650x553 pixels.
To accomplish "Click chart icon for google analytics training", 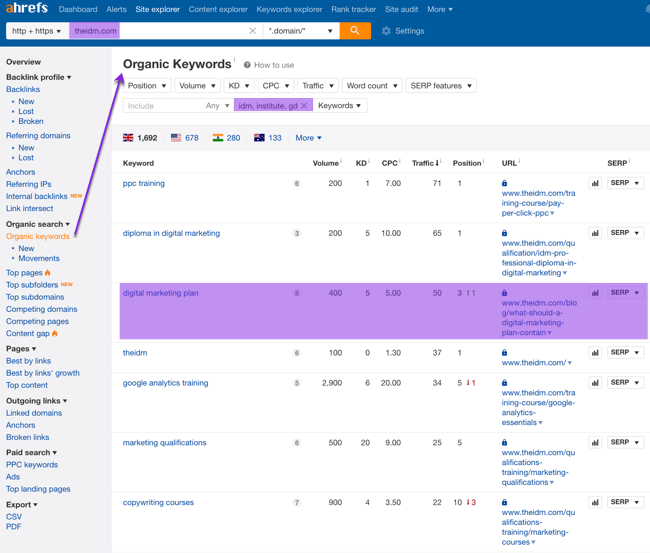I will click(595, 383).
